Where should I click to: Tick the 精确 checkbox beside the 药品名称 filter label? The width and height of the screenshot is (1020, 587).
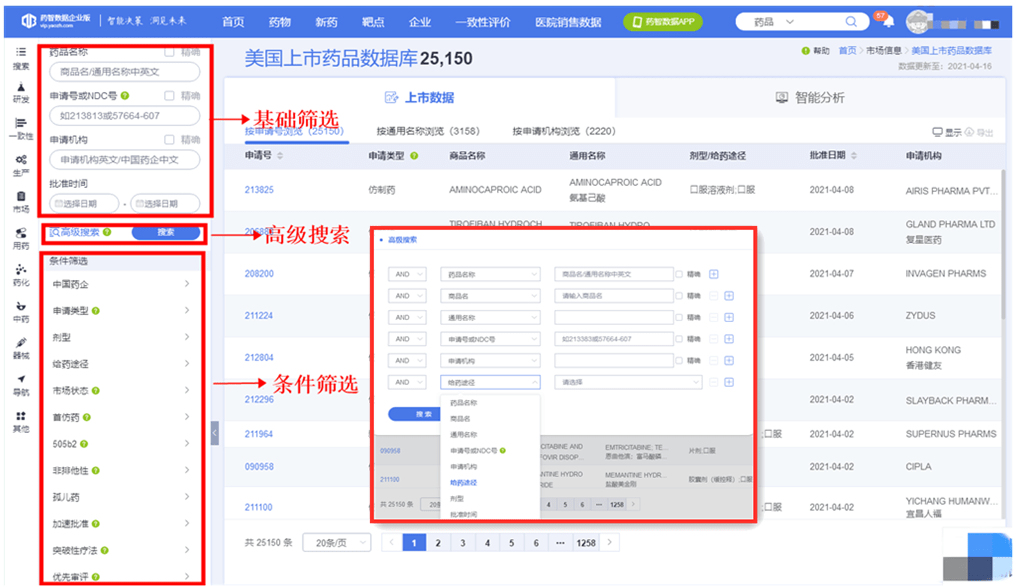169,52
